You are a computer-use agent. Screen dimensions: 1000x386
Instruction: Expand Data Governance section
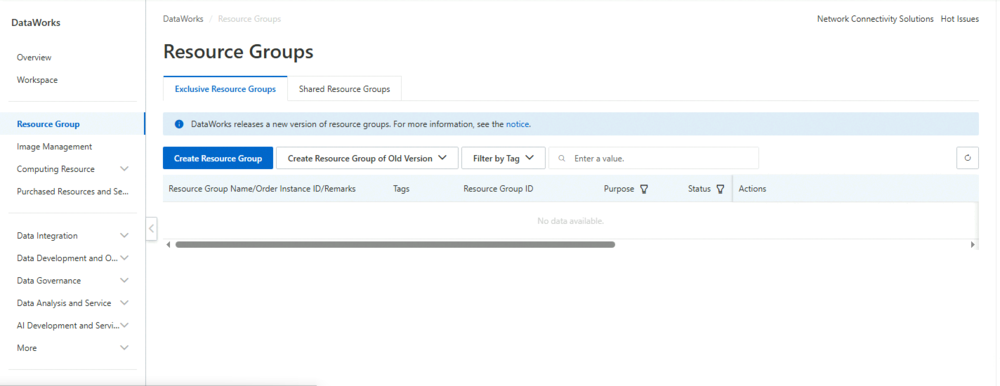tap(124, 281)
